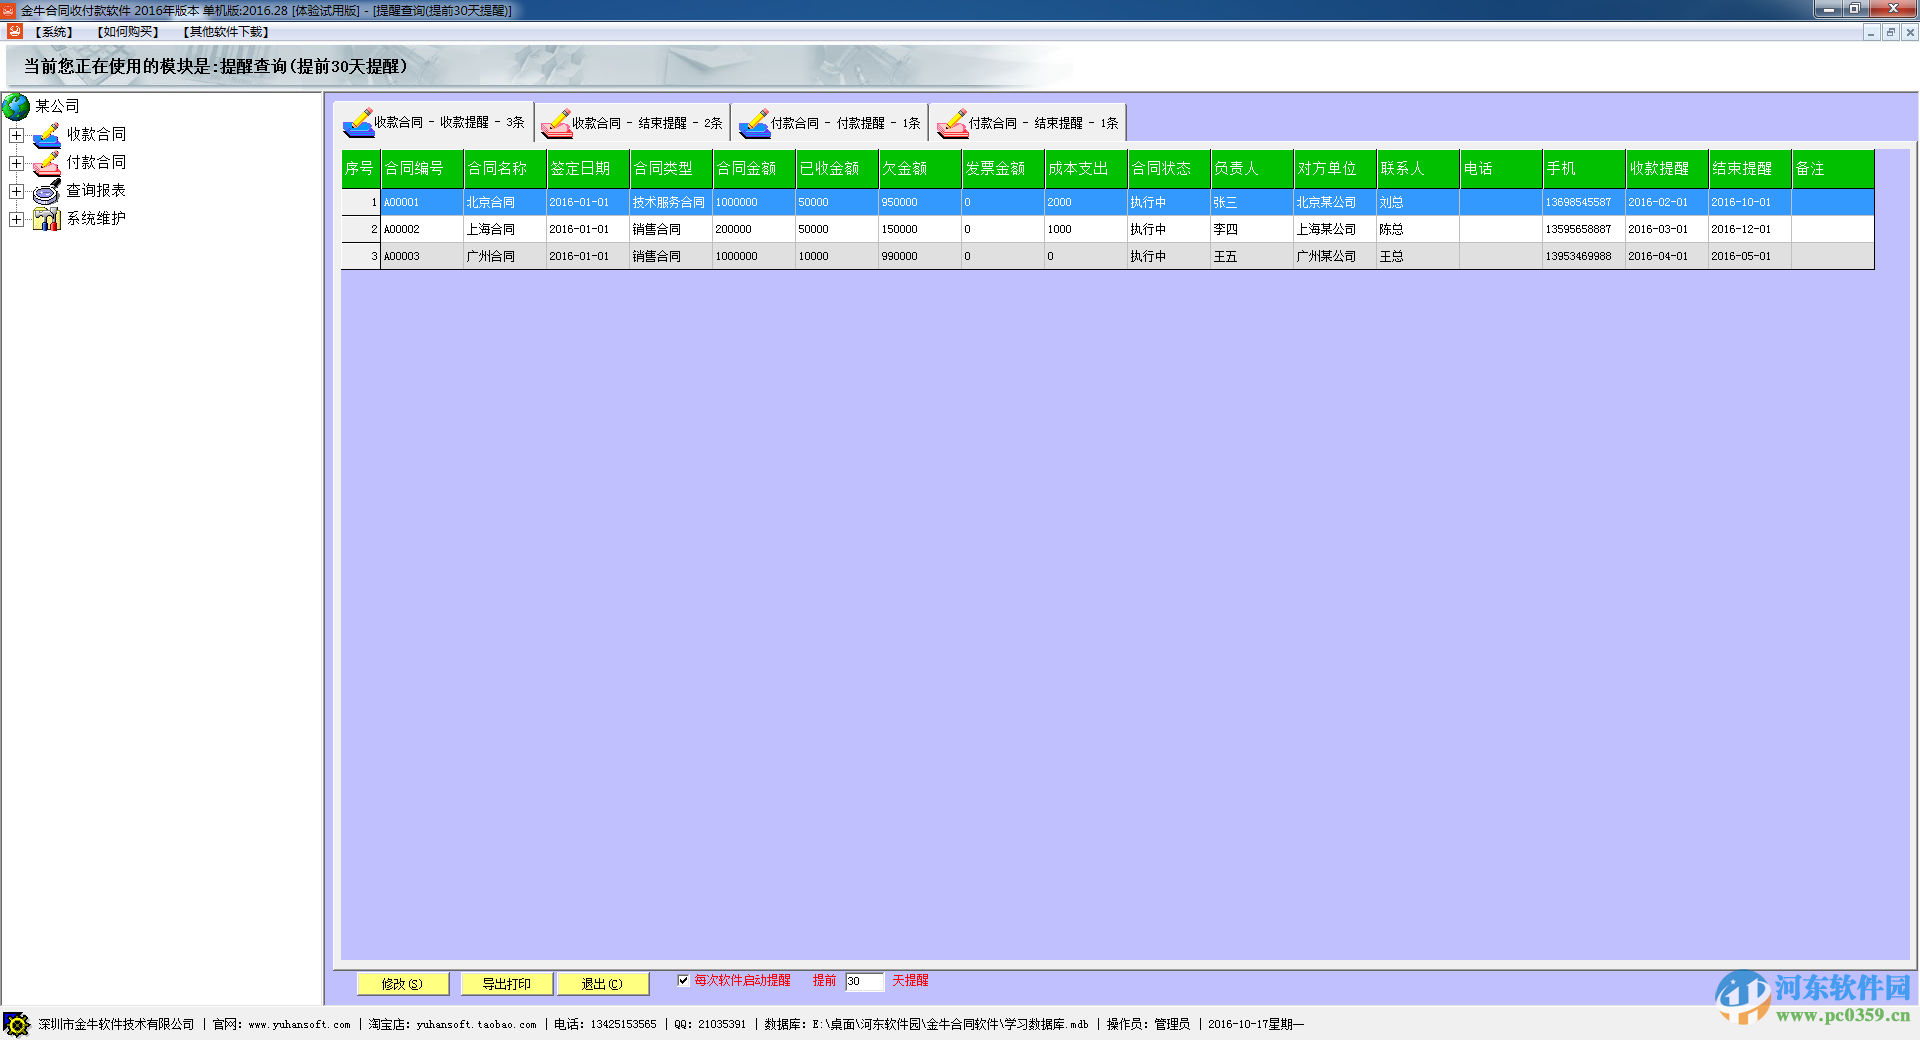Select the 收款合同-收款提醒 3条 tab

pyautogui.click(x=433, y=122)
